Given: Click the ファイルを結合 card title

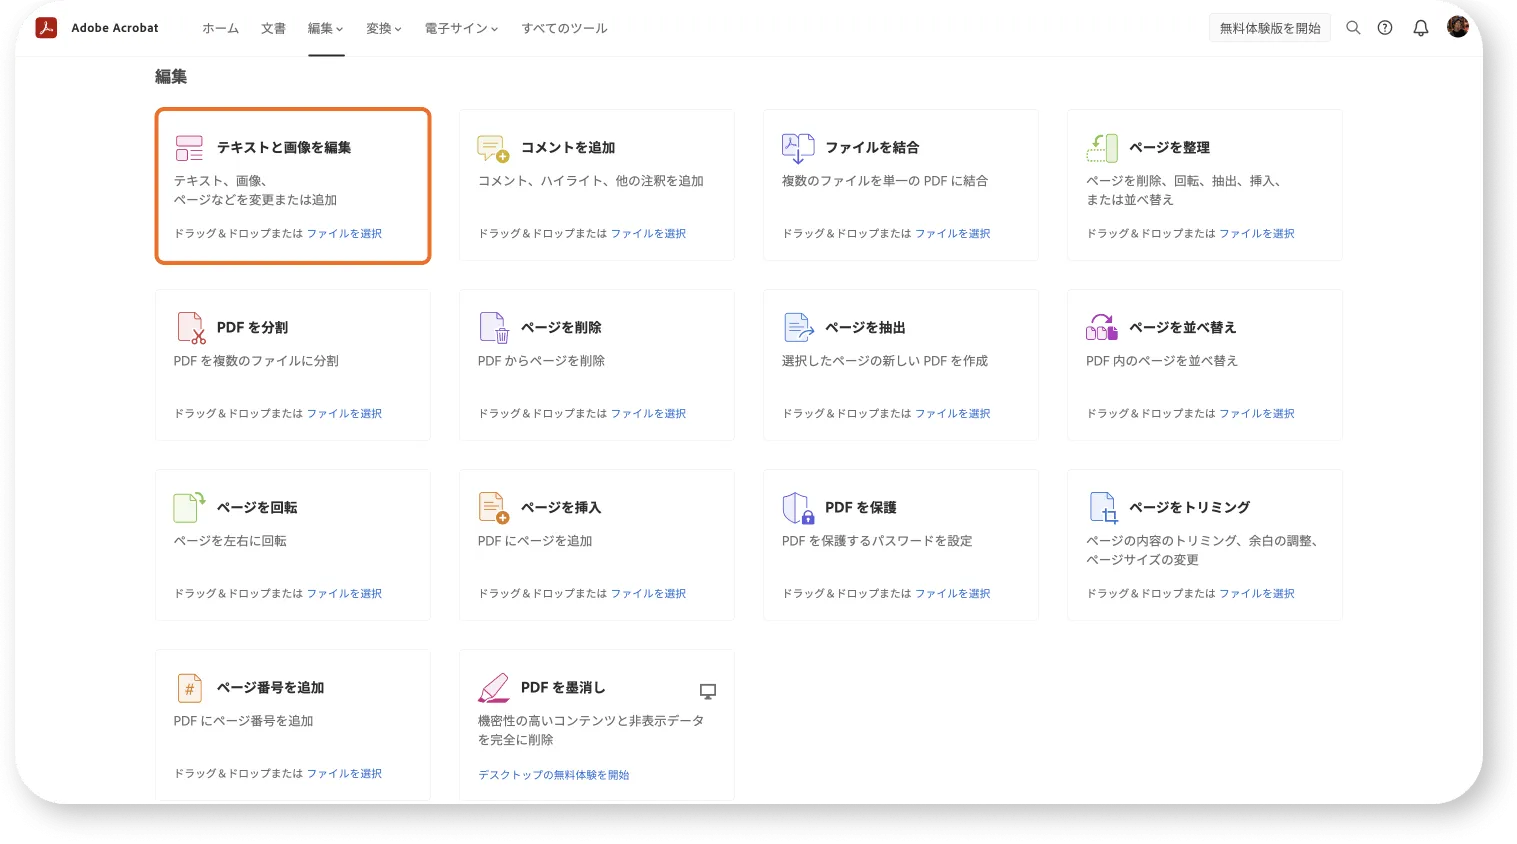Looking at the screenshot, I should pyautogui.click(x=872, y=147).
